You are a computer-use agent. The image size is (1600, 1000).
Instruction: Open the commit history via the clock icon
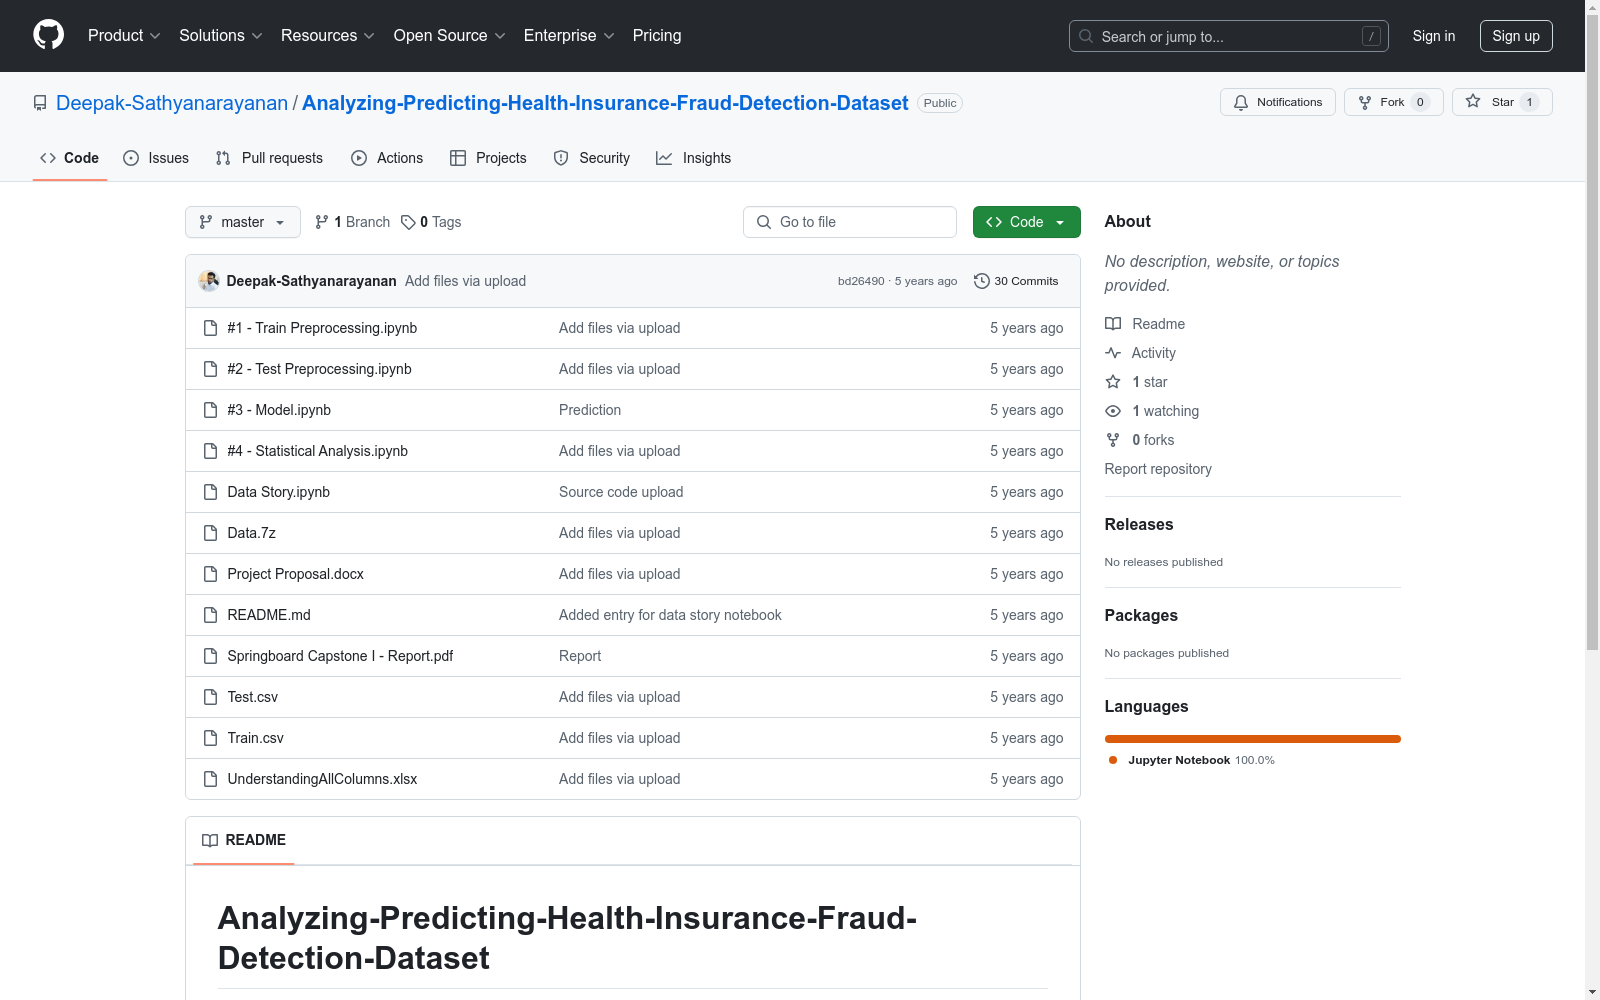981,281
